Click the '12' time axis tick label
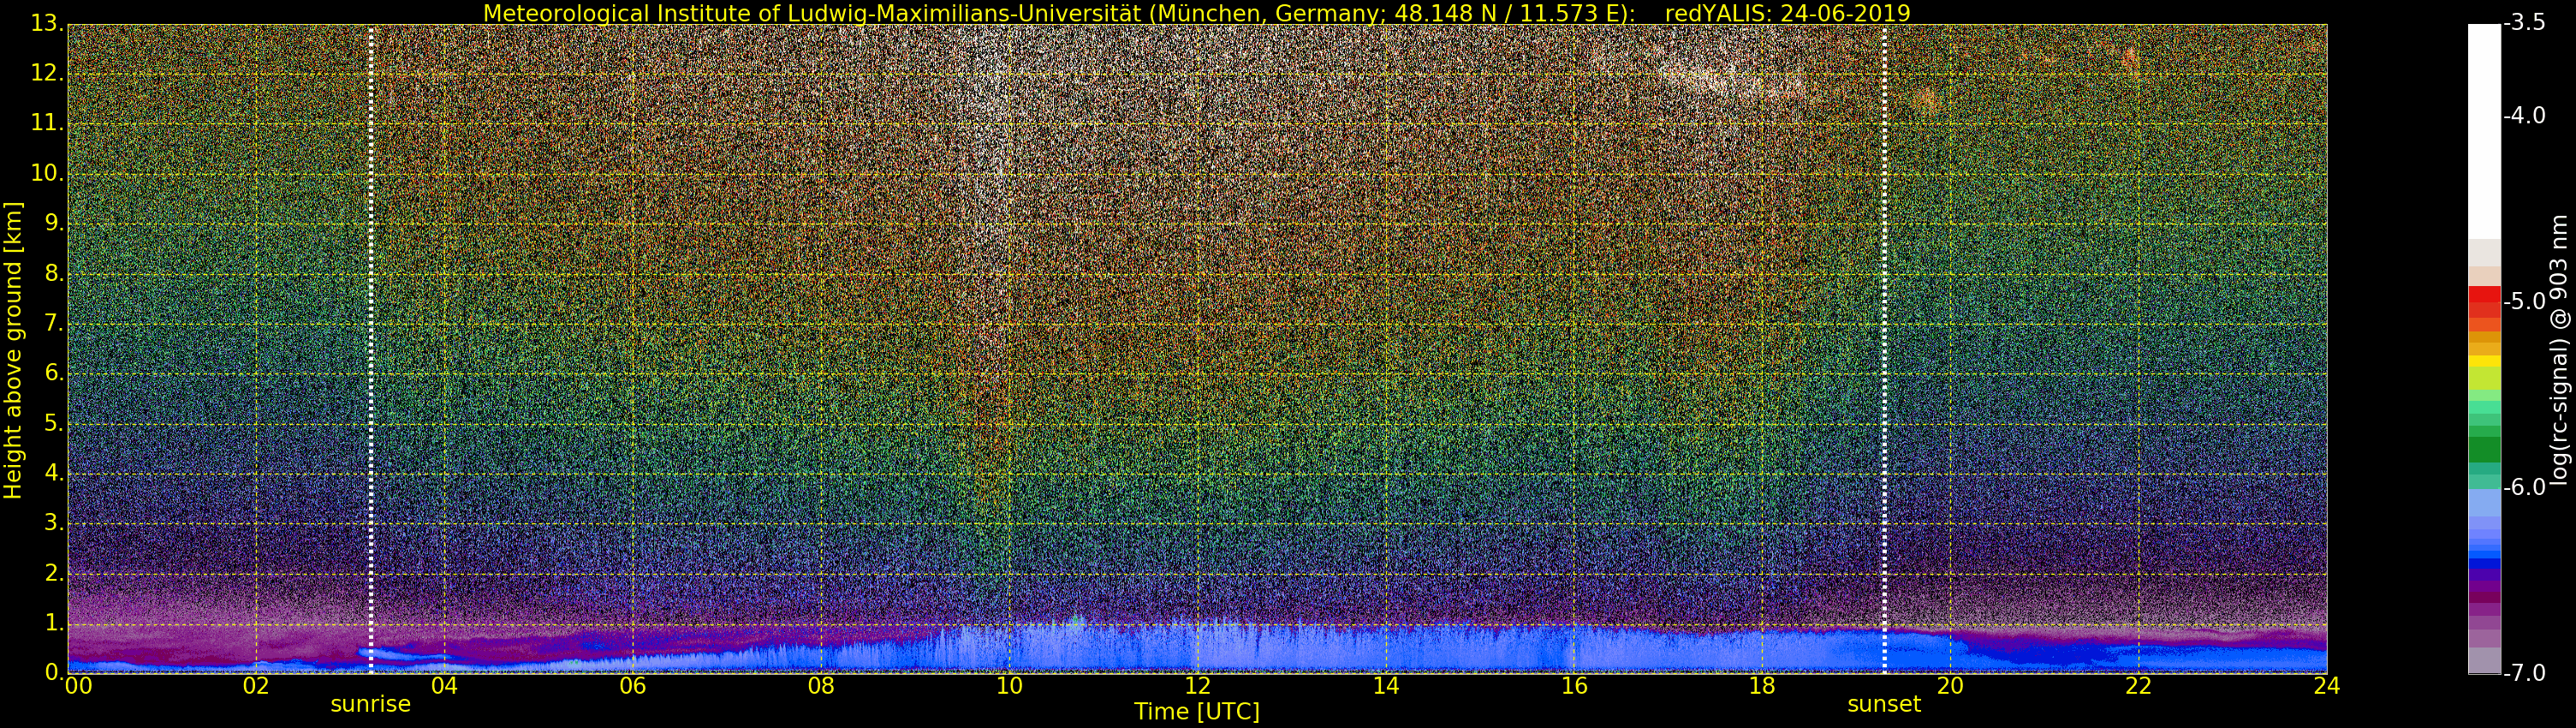2576x728 pixels. click(1197, 686)
